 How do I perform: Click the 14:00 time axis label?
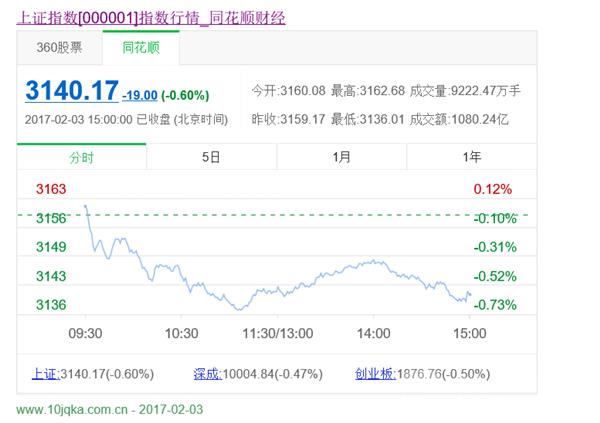[374, 333]
